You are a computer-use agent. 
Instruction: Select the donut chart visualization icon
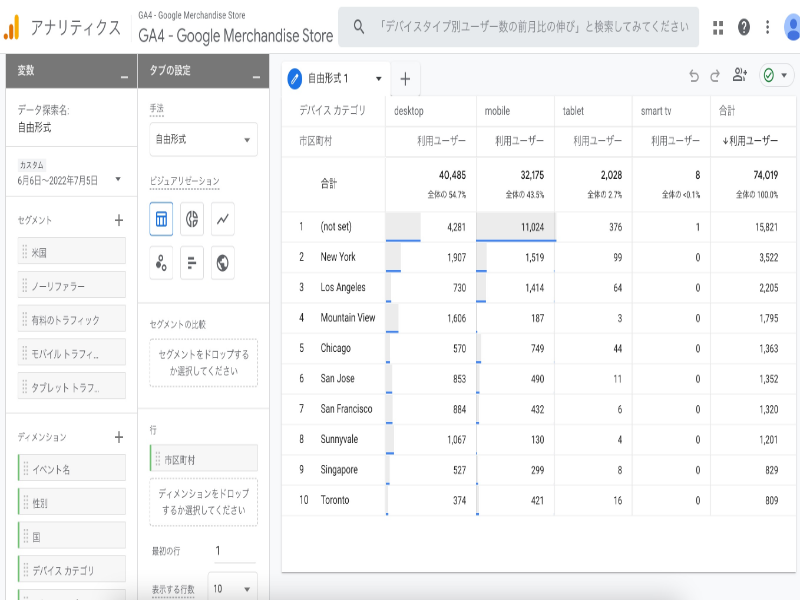click(192, 219)
